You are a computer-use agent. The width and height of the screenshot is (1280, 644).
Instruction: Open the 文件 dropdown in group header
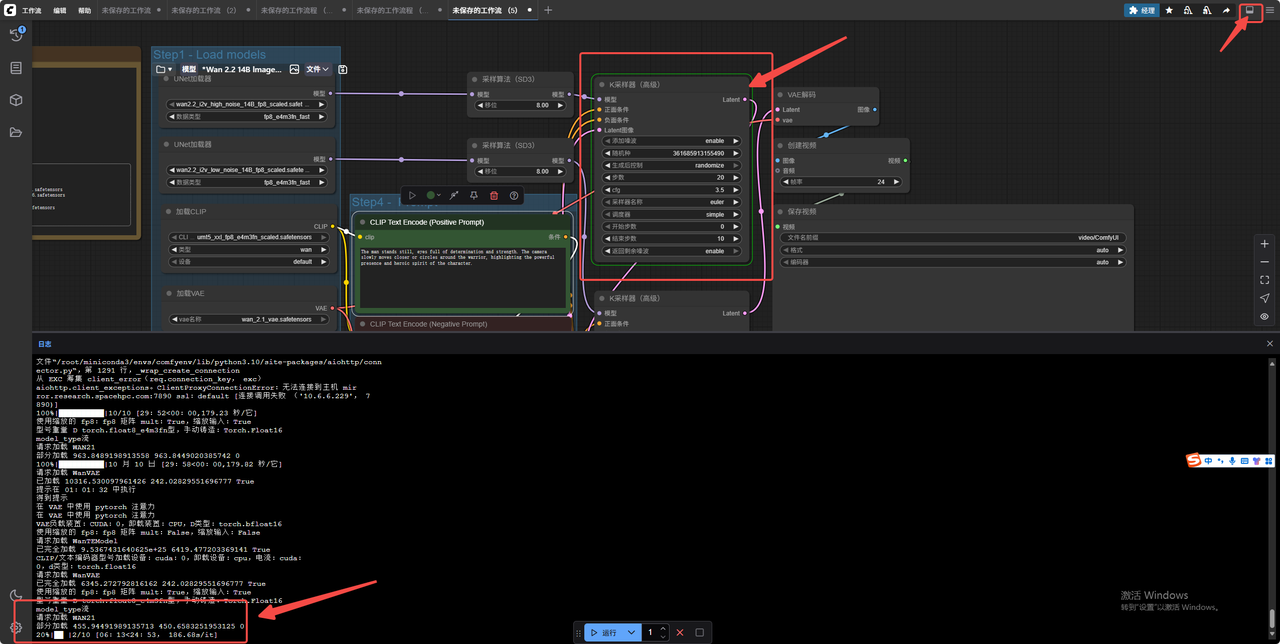(318, 69)
